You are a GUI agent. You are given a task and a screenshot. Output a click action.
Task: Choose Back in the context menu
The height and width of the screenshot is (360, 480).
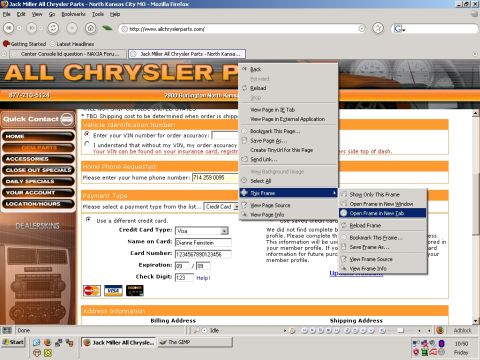[x=288, y=69]
